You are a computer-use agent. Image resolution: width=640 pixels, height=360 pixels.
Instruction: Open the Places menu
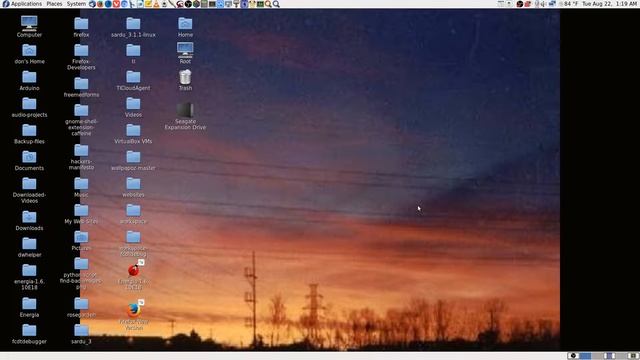(54, 4)
